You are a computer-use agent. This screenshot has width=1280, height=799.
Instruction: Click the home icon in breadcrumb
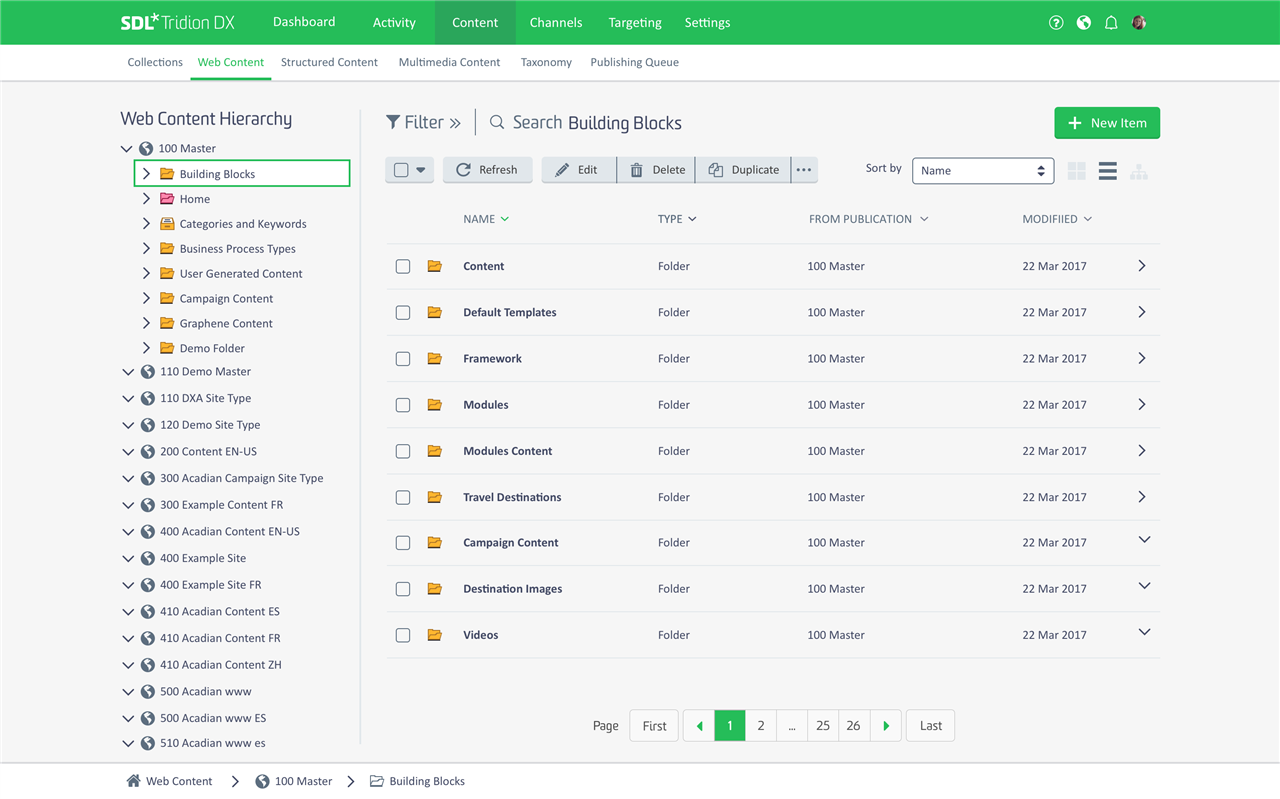coord(133,781)
